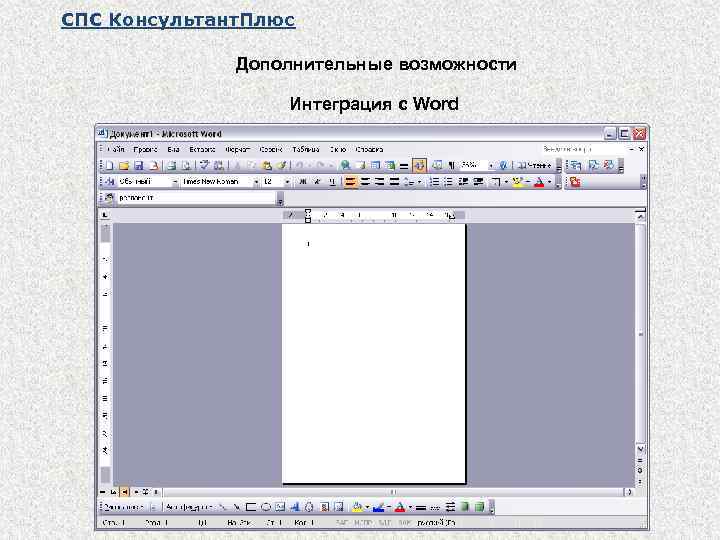Click the Print Preview icon
720x540 pixels.
click(186, 166)
